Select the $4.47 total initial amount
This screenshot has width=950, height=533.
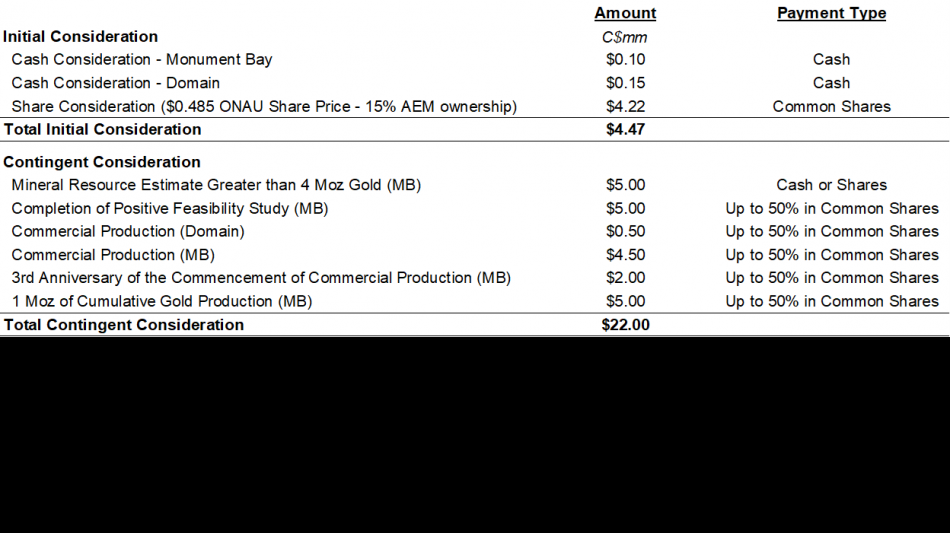click(625, 129)
